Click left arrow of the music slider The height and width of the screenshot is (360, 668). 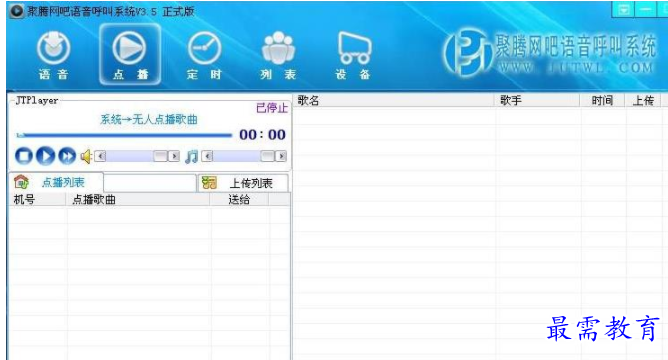click(207, 156)
